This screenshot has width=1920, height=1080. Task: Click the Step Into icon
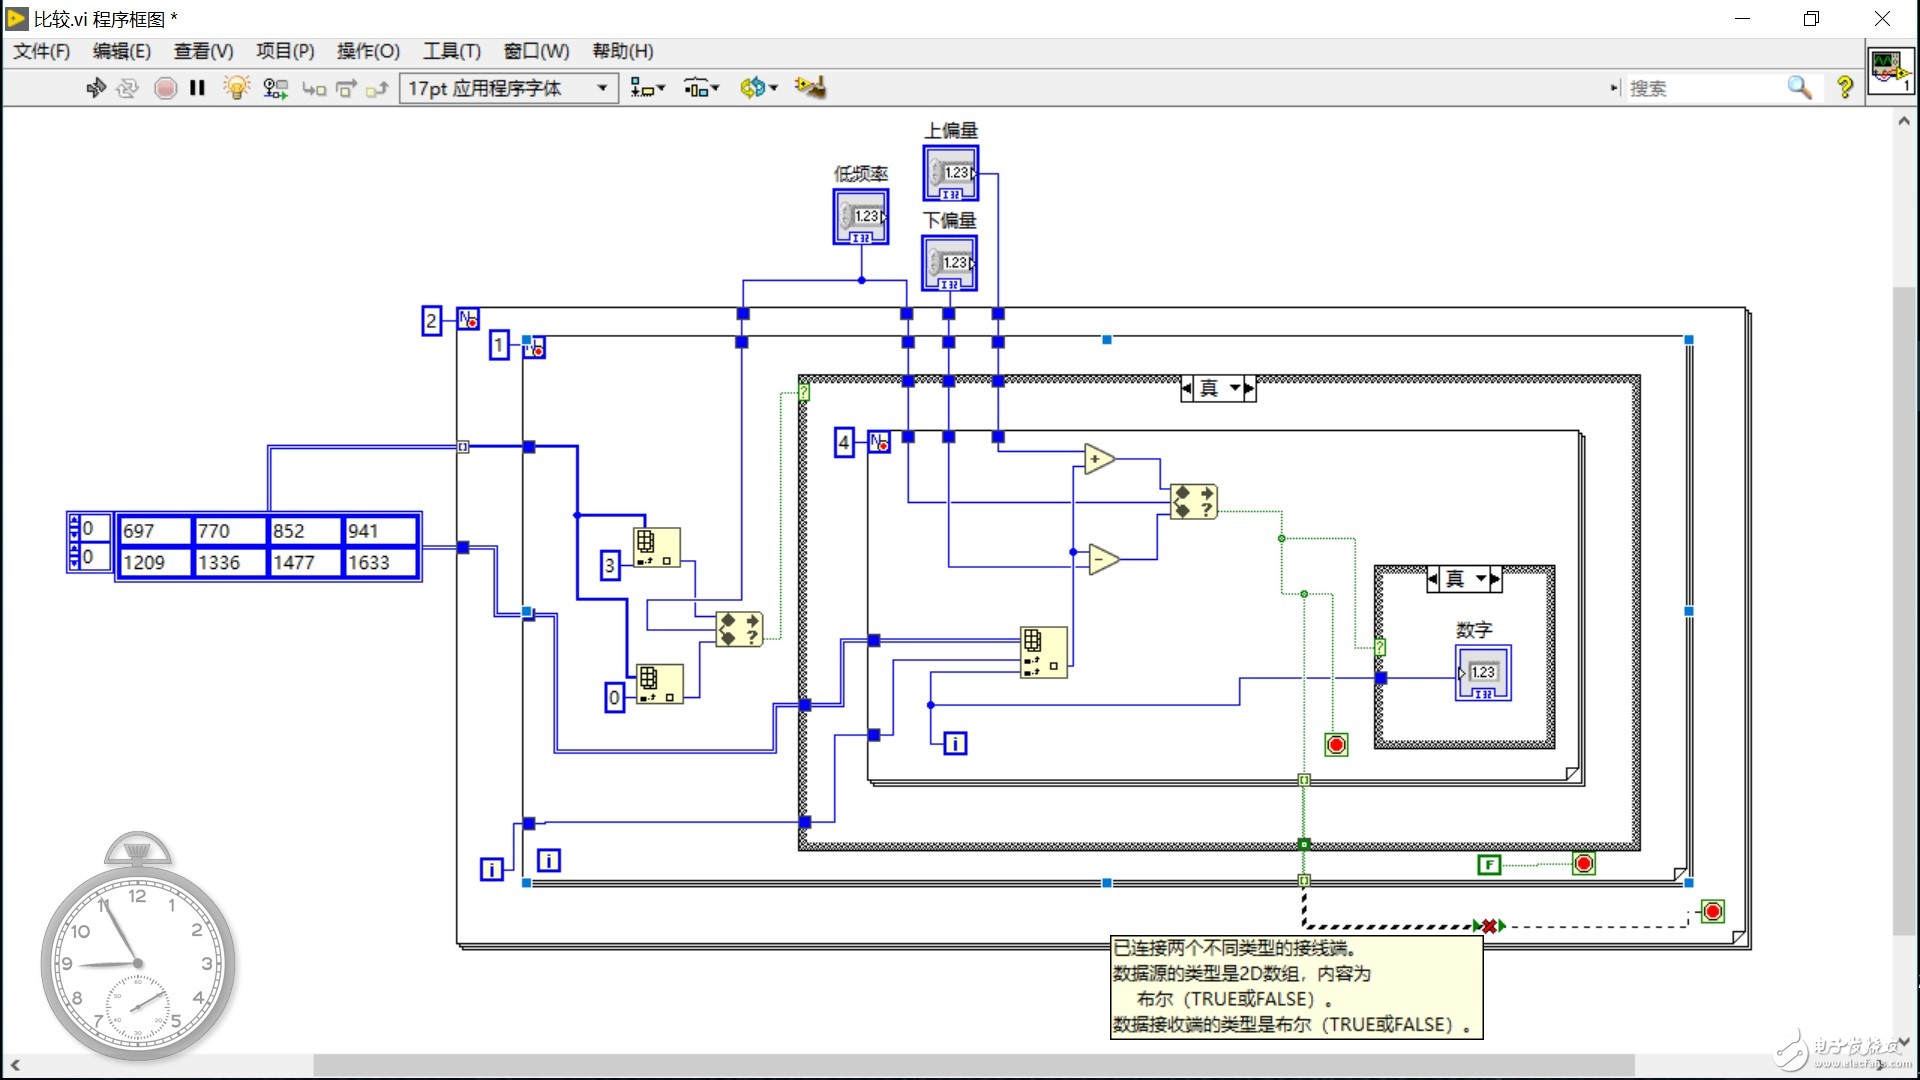(x=314, y=89)
